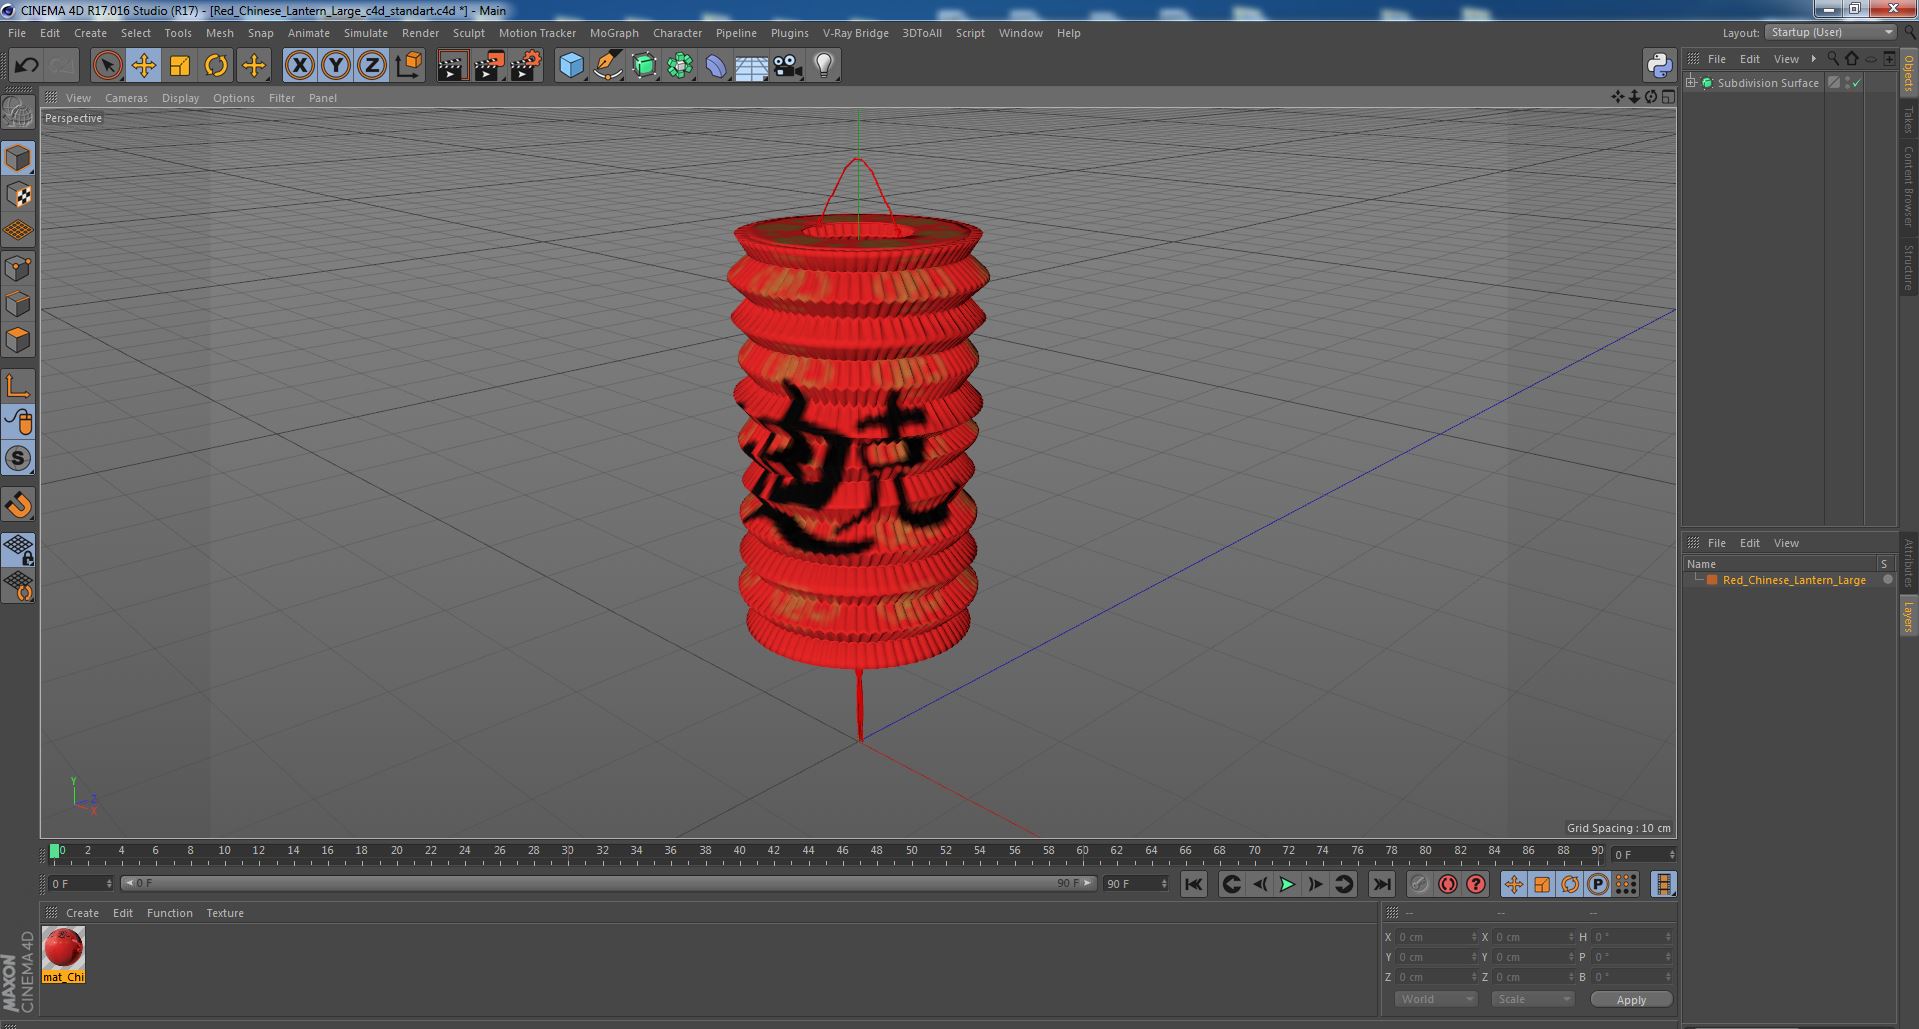1919x1029 pixels.
Task: Toggle the Y axis lock
Action: coord(336,66)
